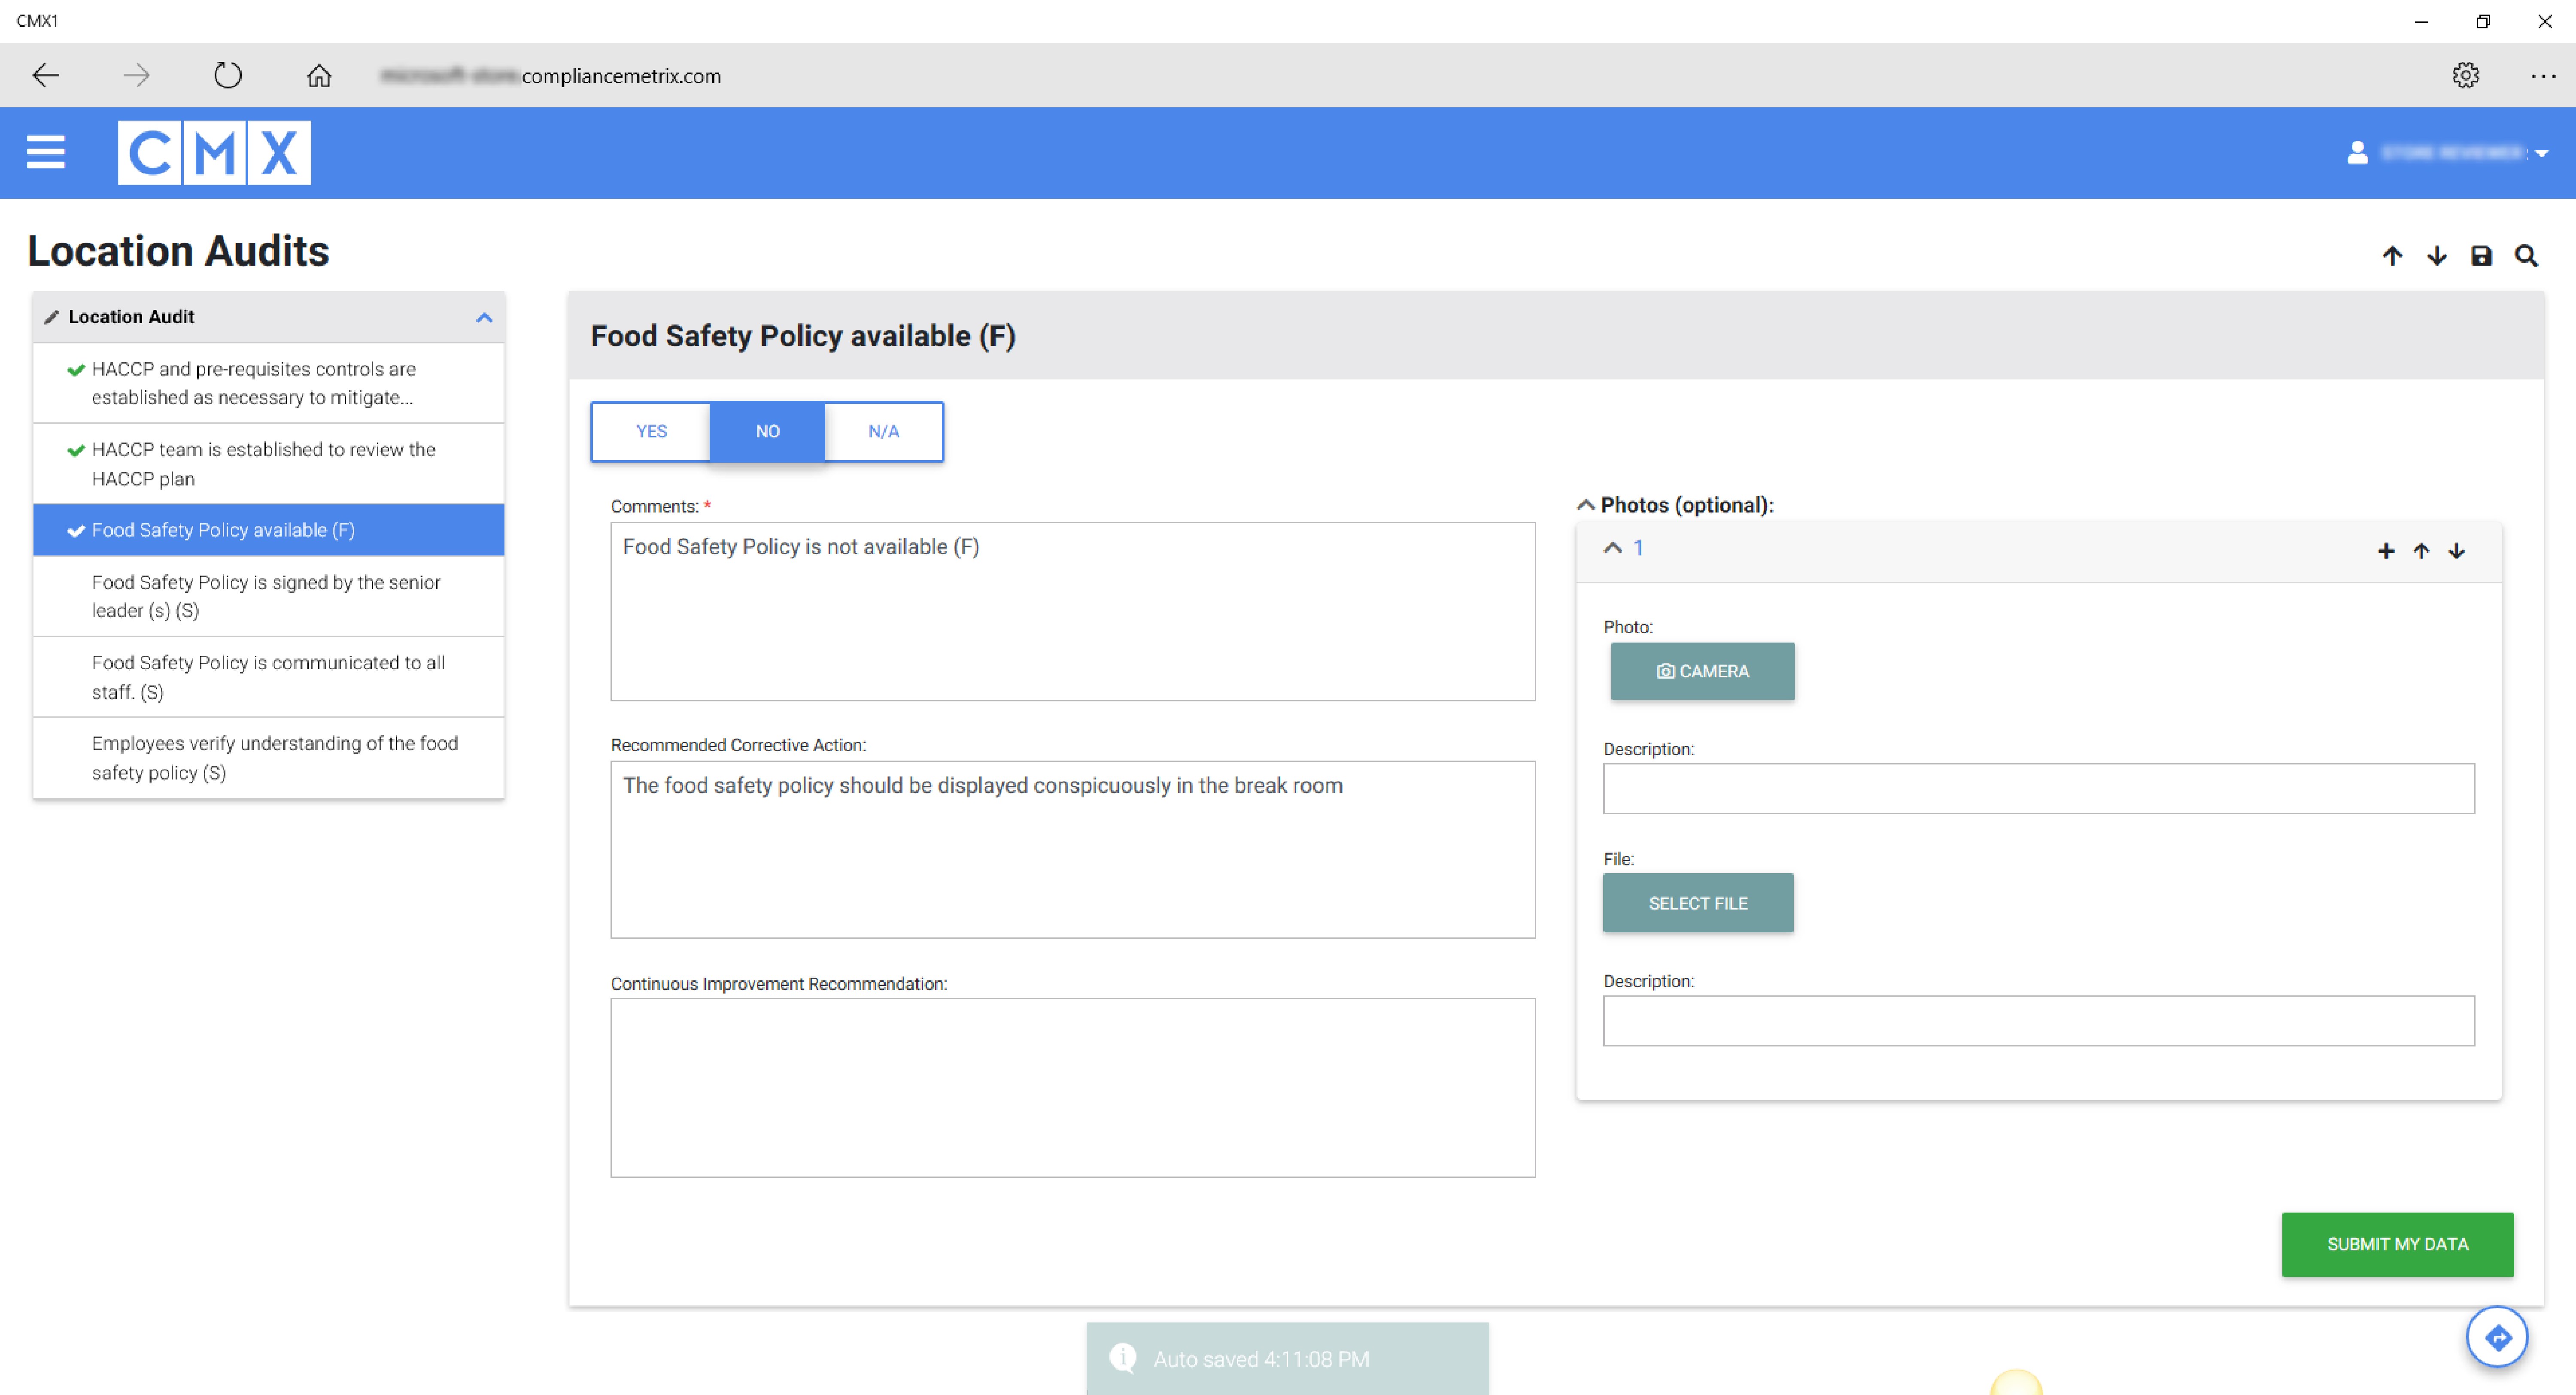
Task: Click the SELECT FILE button
Action: 1698,903
